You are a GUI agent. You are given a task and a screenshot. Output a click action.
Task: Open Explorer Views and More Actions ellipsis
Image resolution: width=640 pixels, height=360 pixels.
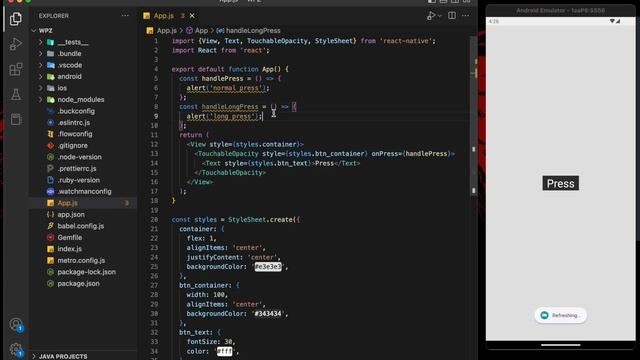tap(125, 16)
